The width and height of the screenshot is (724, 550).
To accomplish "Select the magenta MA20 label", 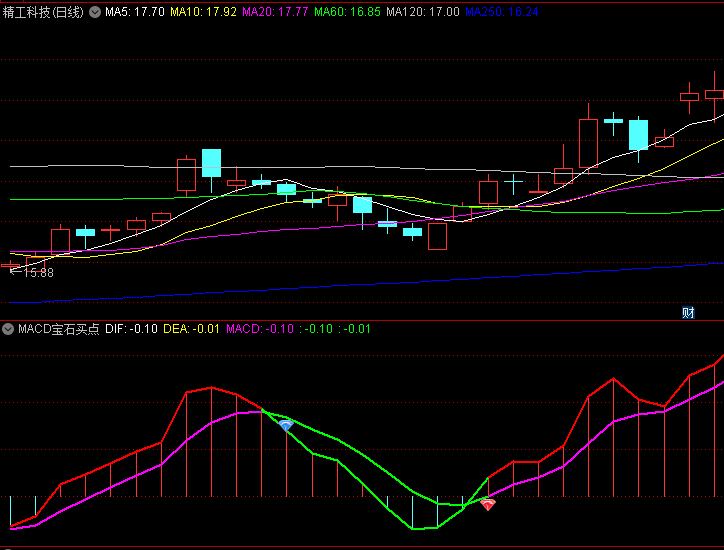I will click(x=275, y=12).
